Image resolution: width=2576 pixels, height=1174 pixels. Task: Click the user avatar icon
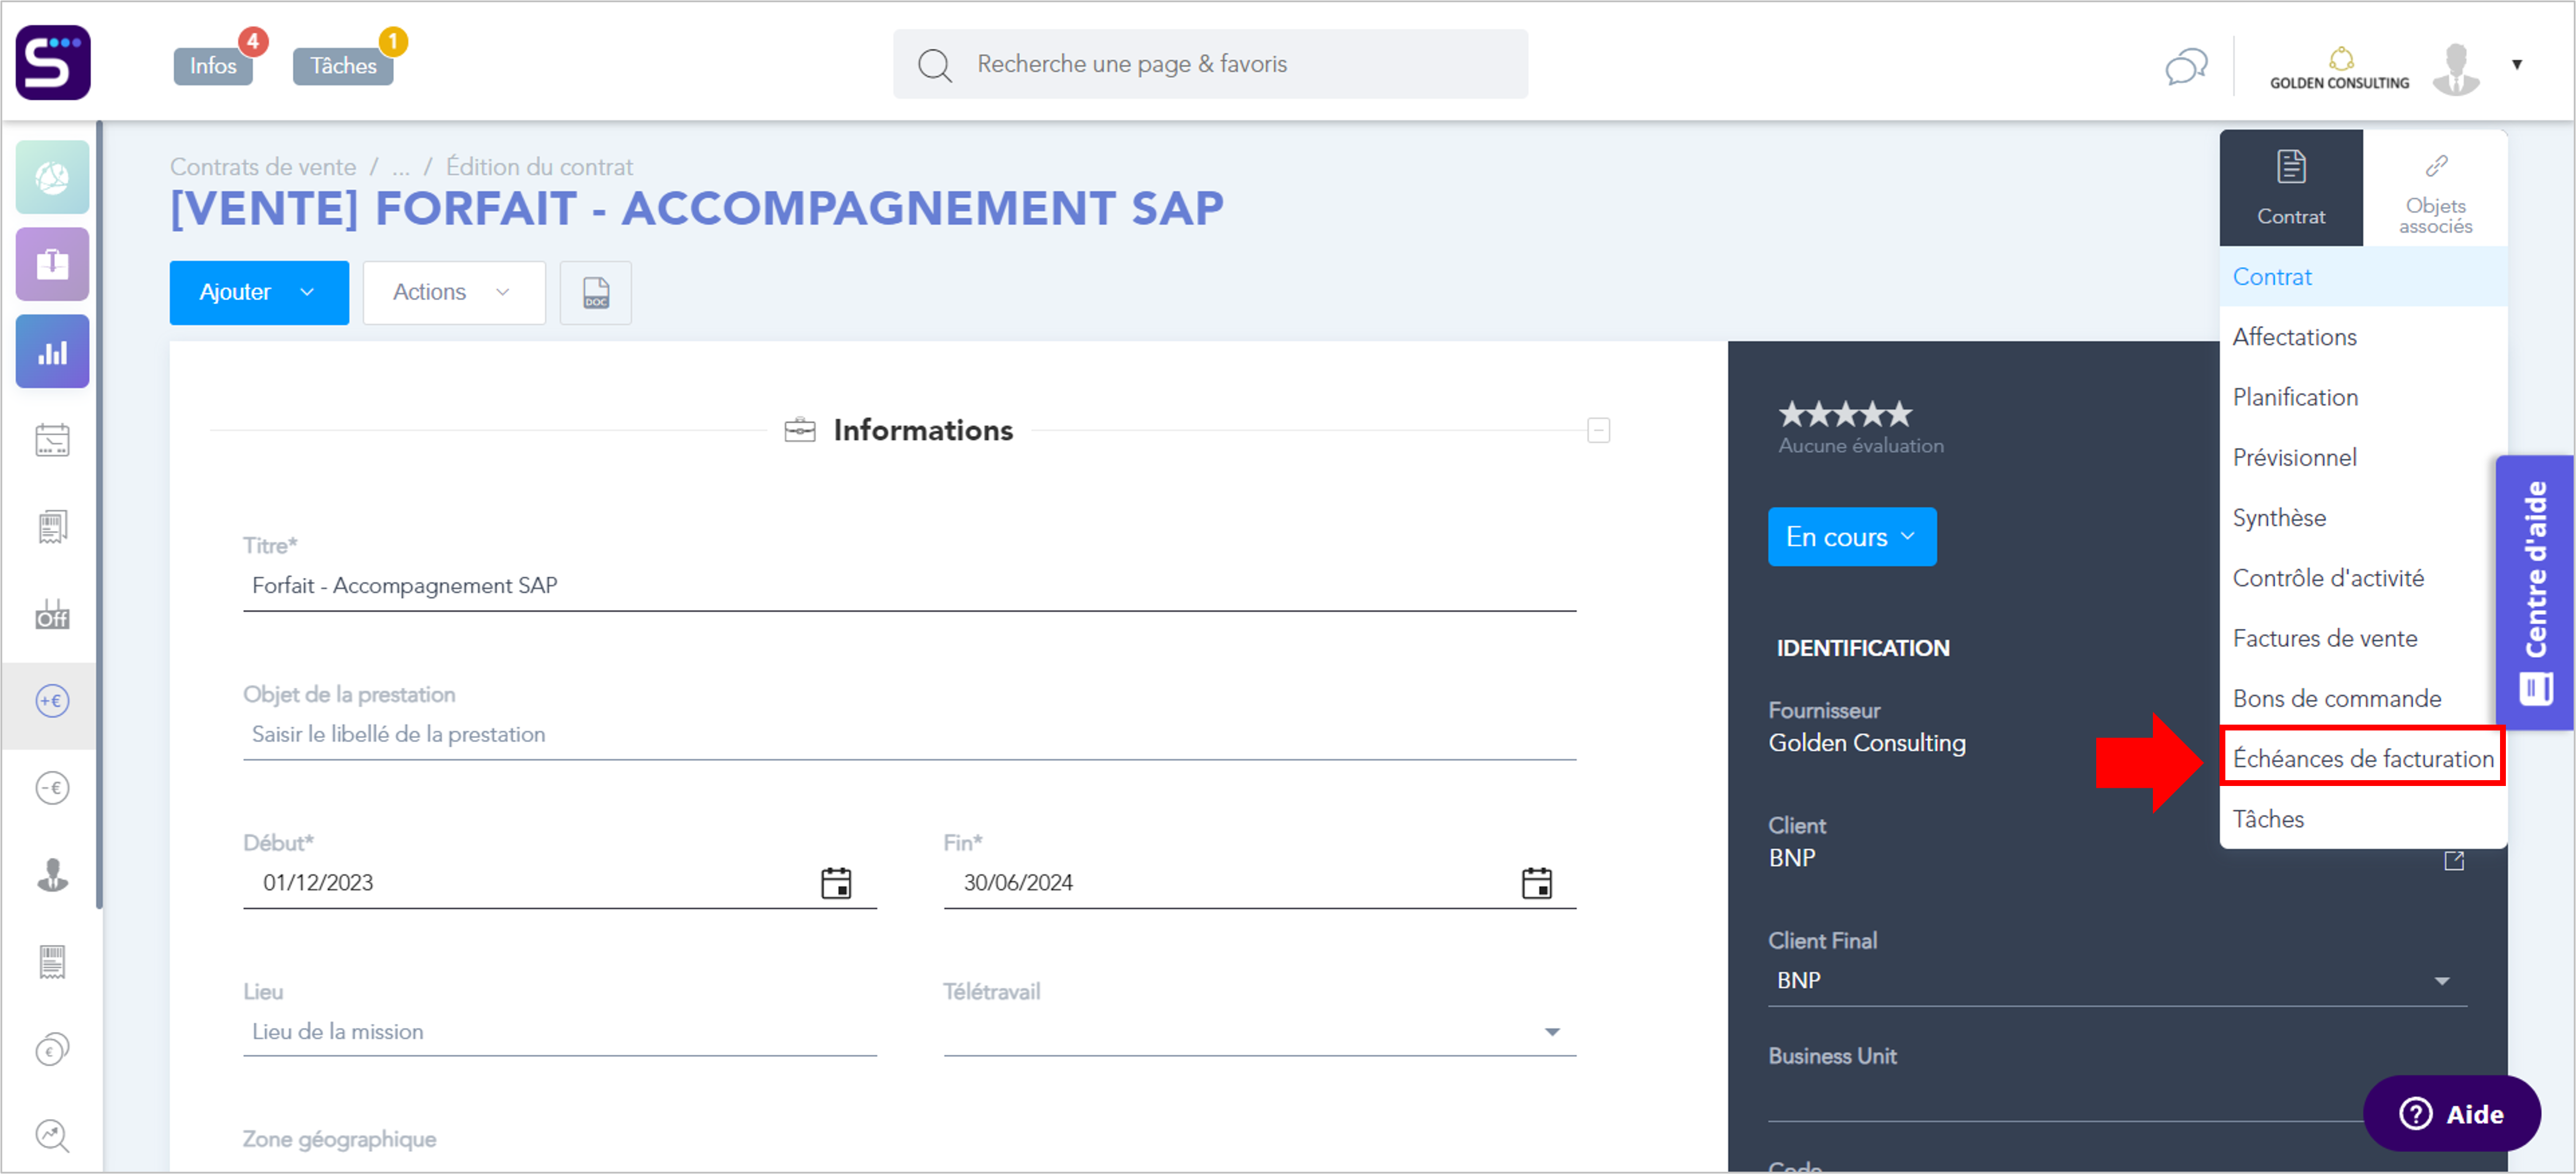[2457, 69]
